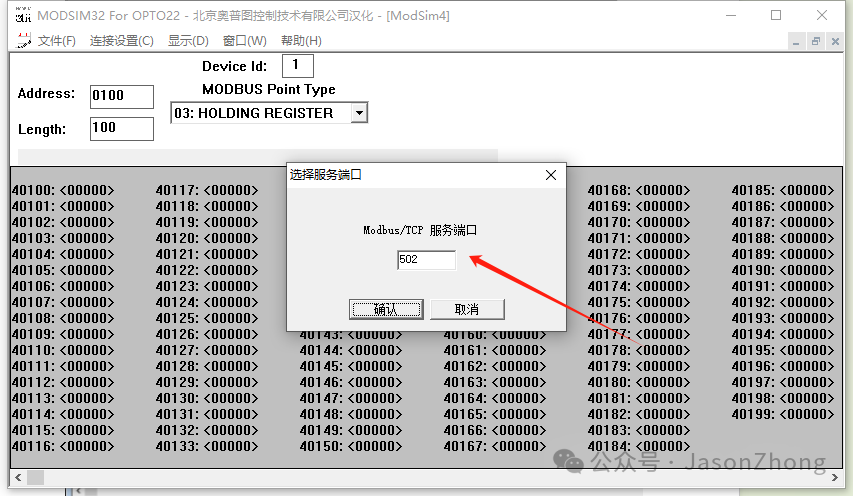Screen dimensions: 853x496
Task: Click the Modbus/TCP 服务端口 label
Action: (420, 231)
